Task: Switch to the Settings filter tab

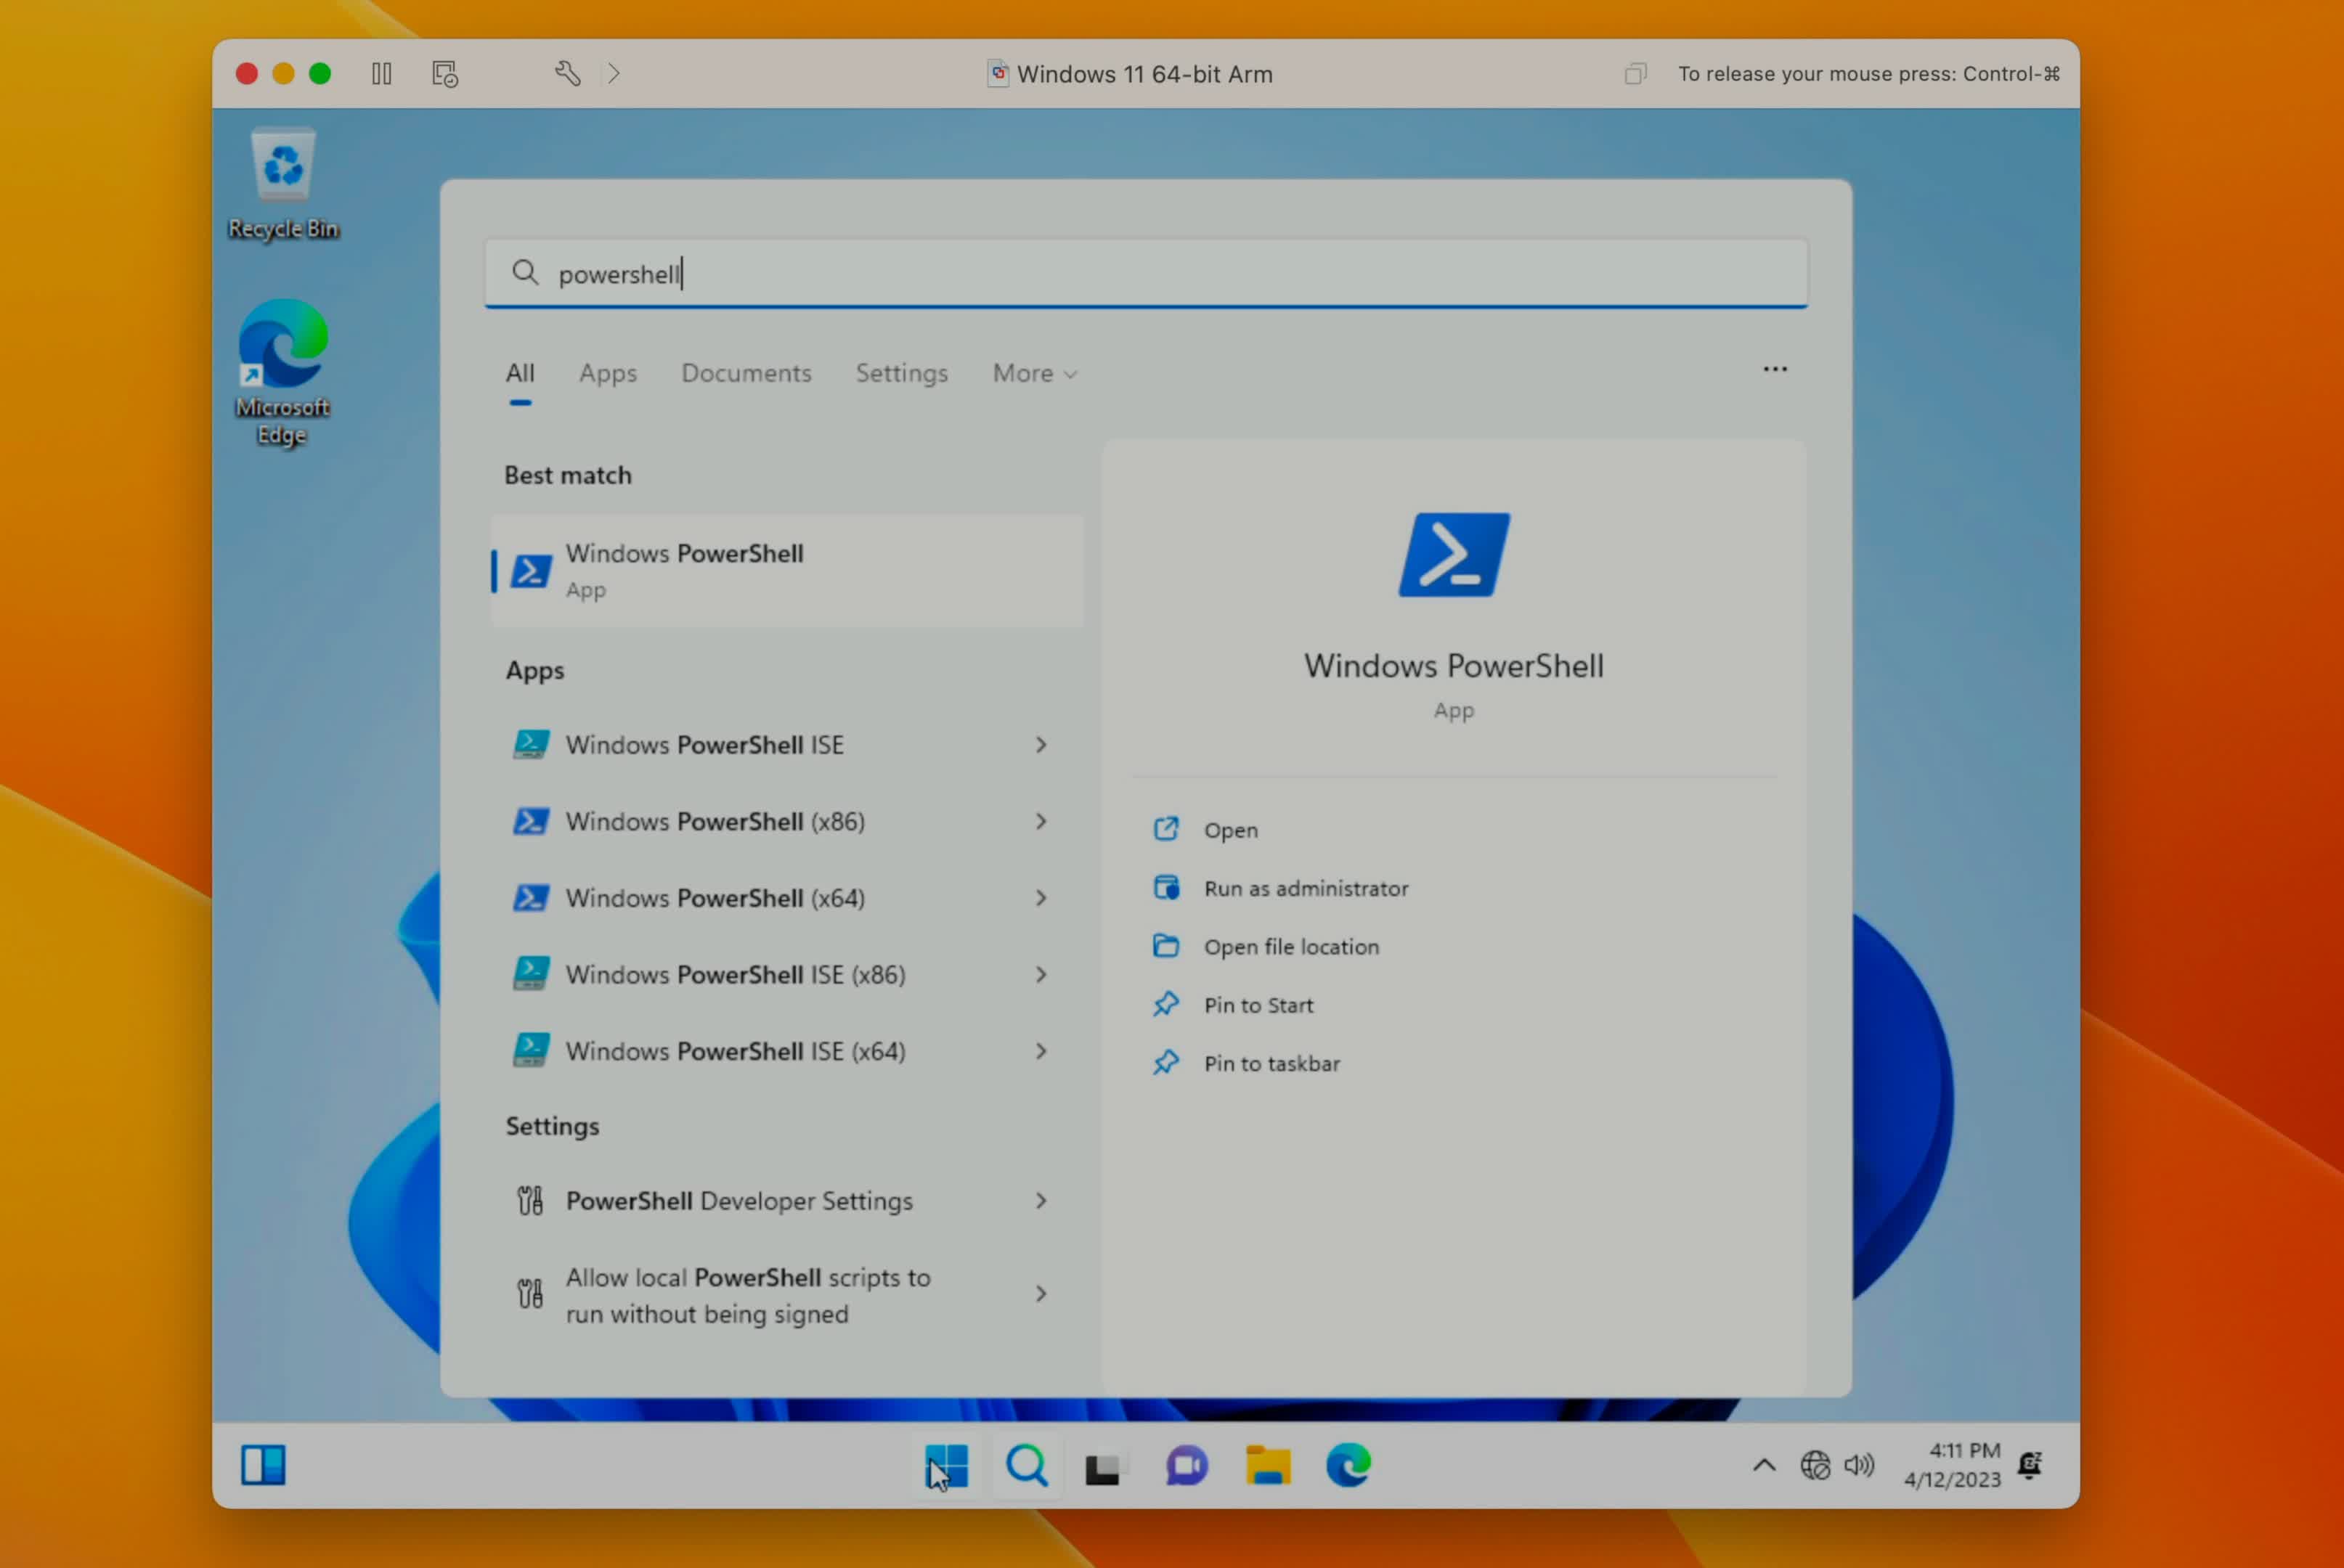Action: coord(901,373)
